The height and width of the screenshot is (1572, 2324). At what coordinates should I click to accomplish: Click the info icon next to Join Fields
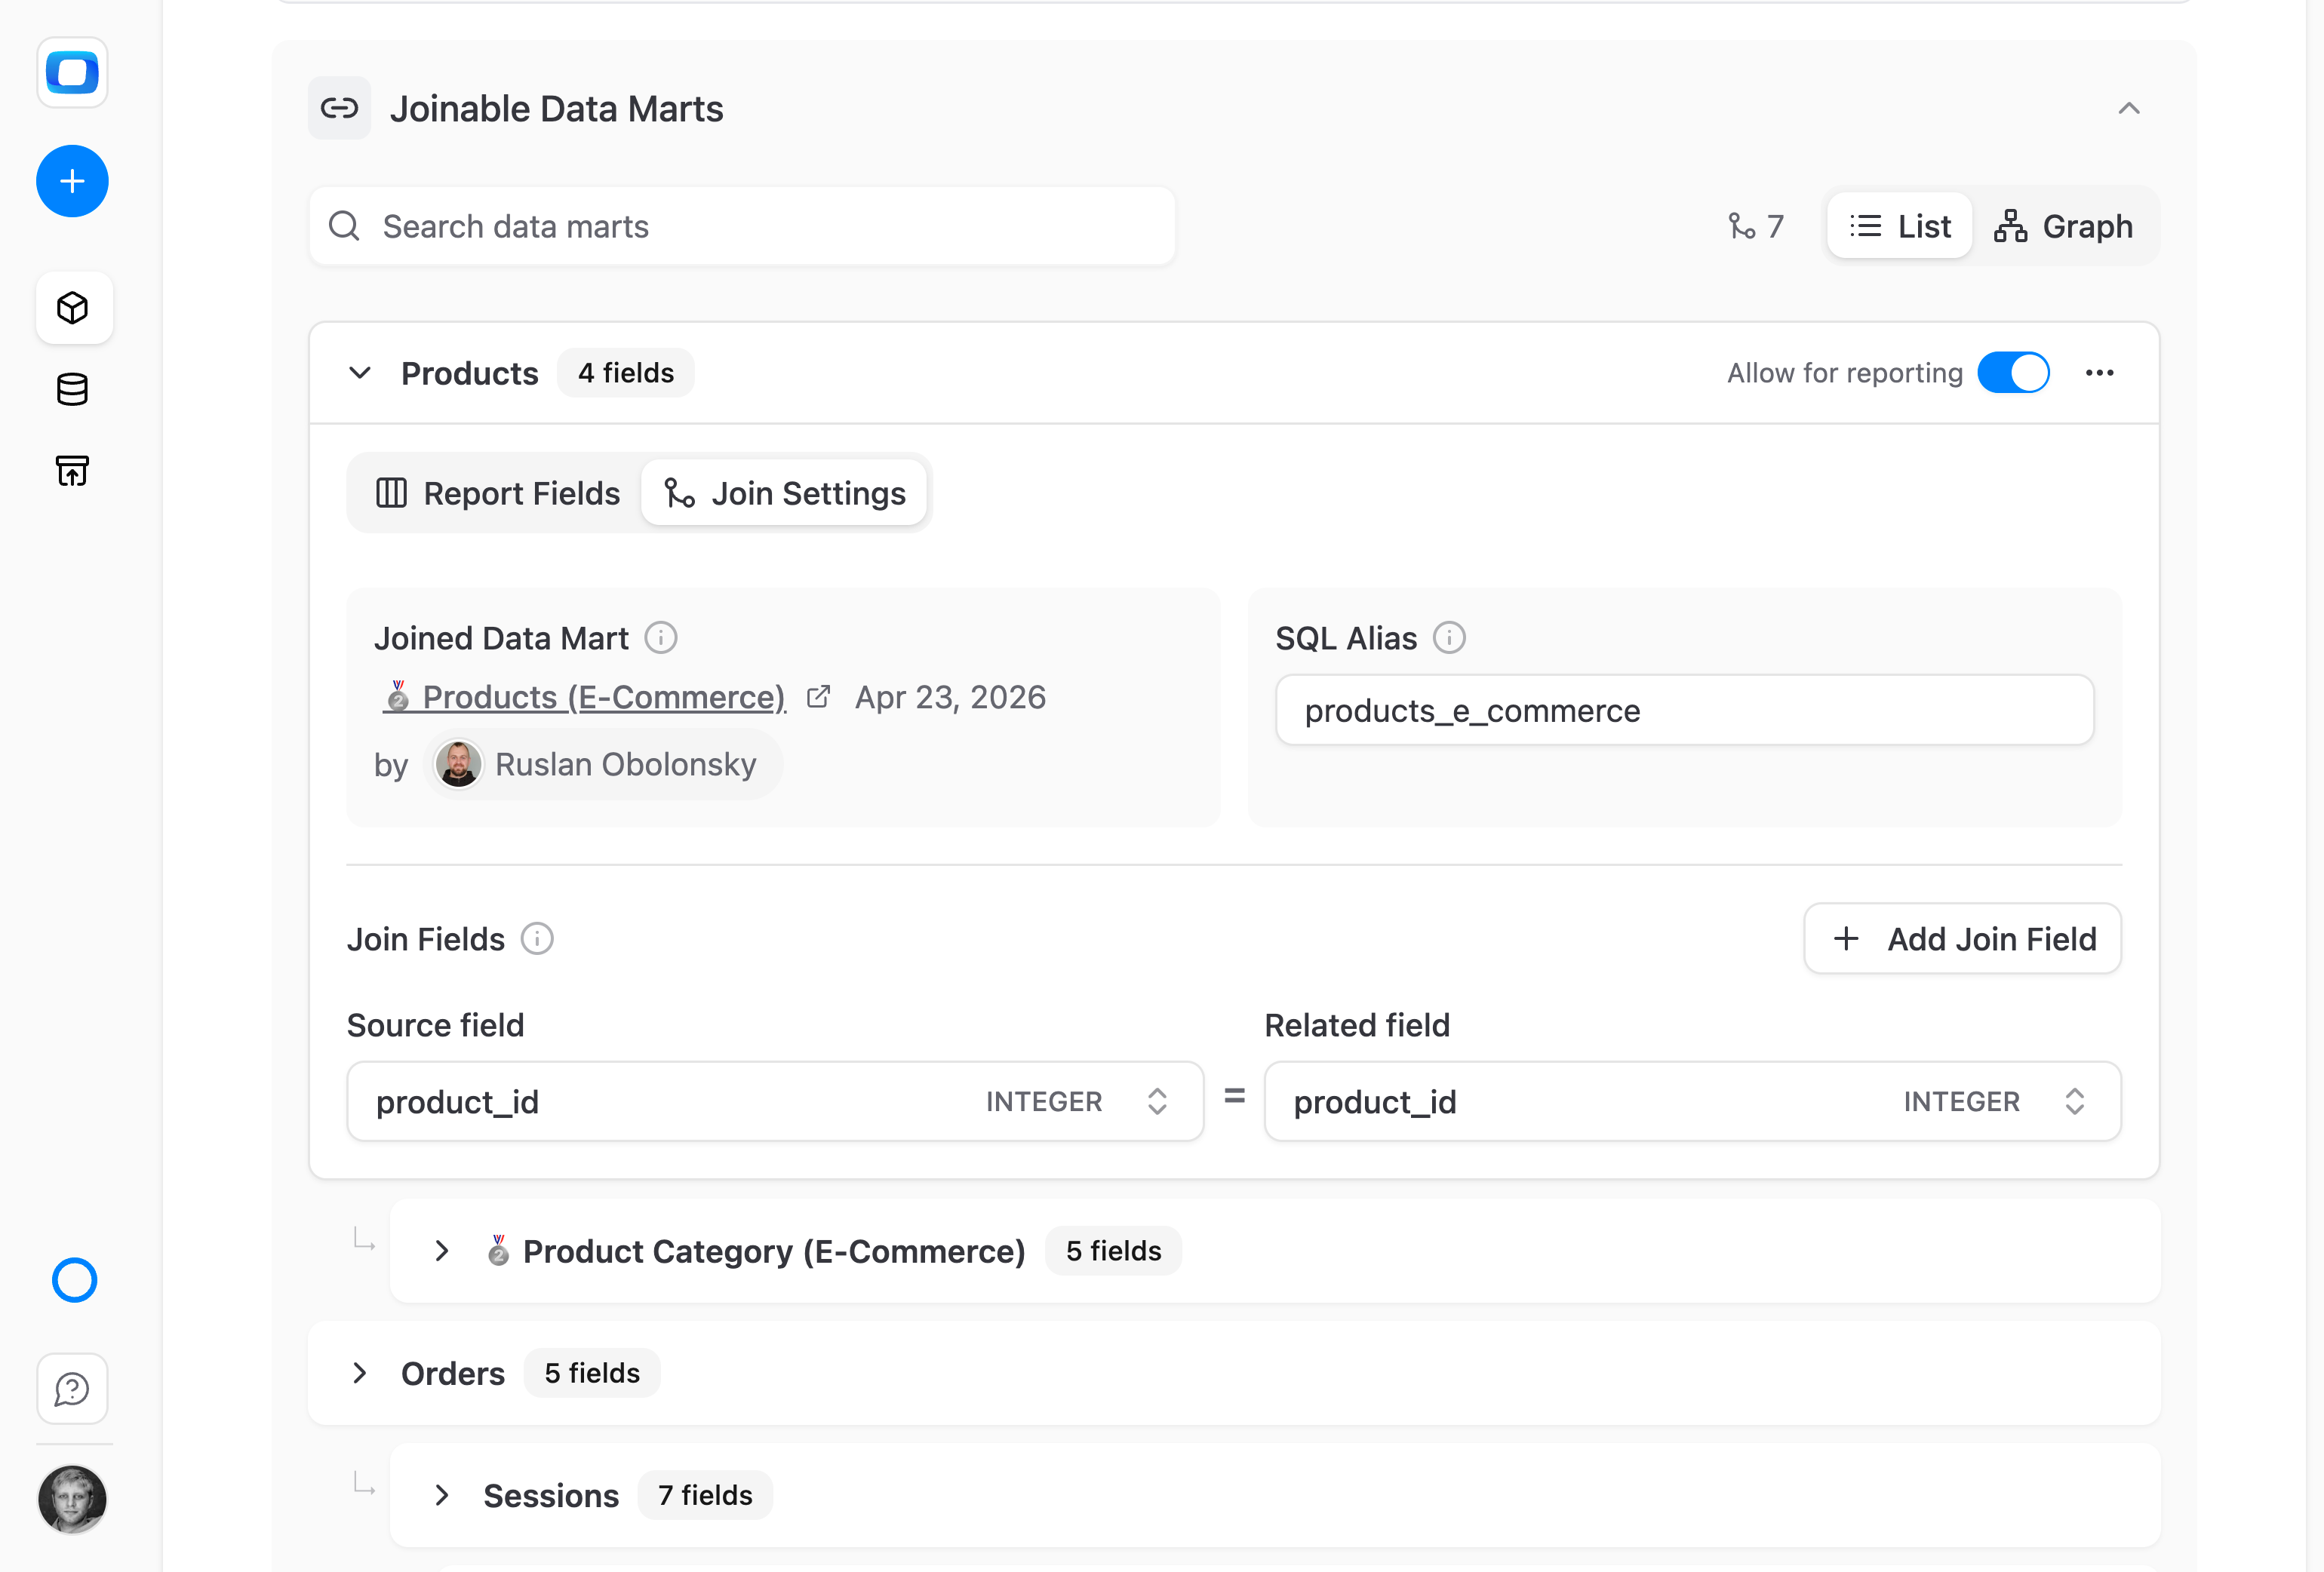pos(537,938)
